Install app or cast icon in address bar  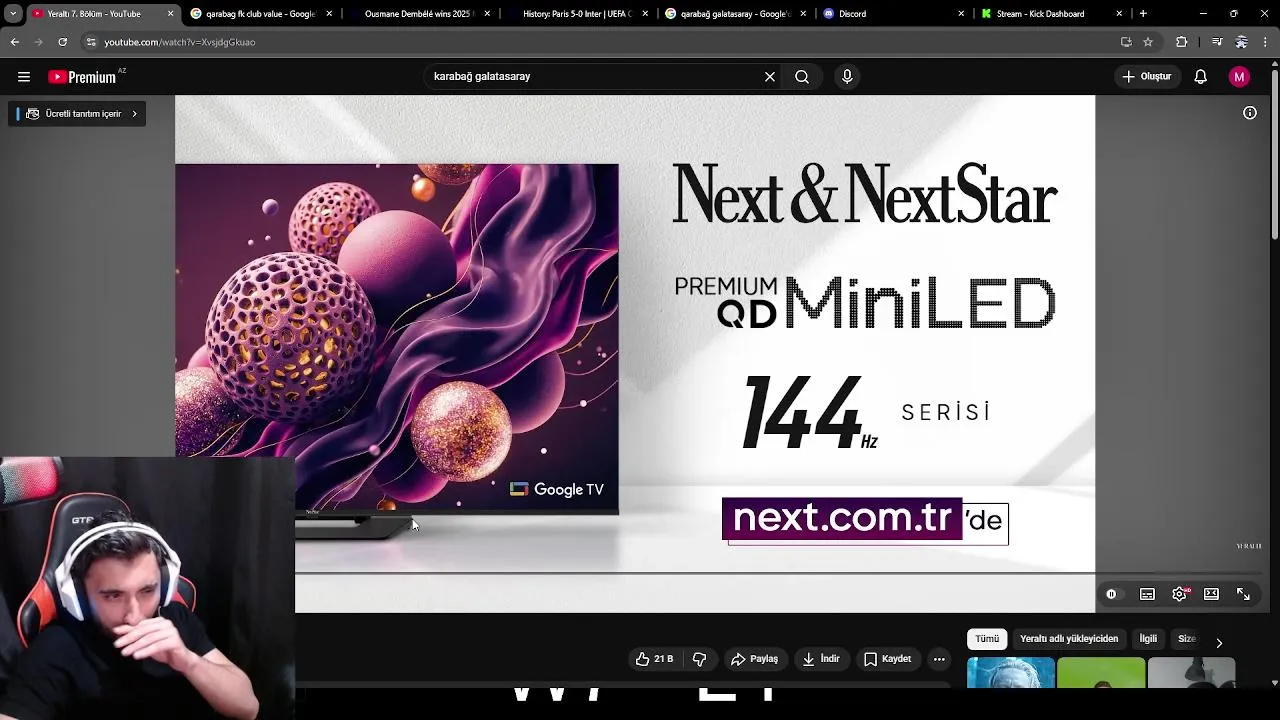point(1126,42)
